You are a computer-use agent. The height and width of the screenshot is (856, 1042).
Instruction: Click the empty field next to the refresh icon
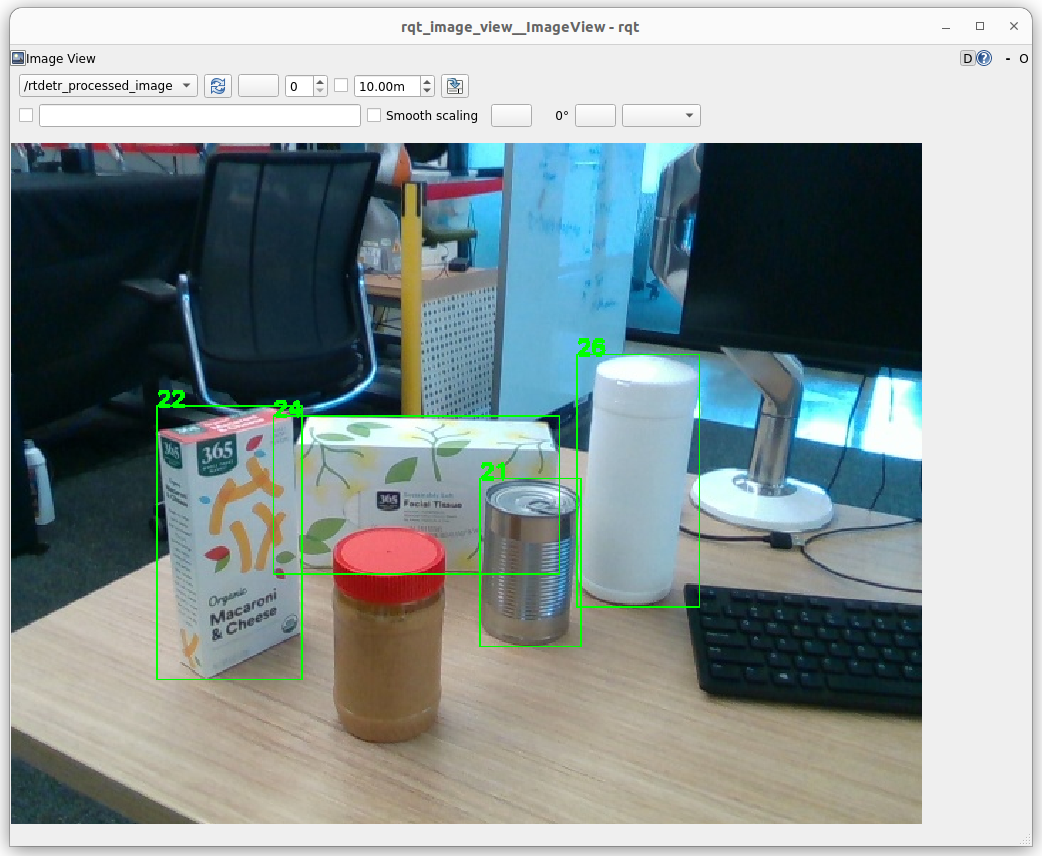pyautogui.click(x=258, y=86)
